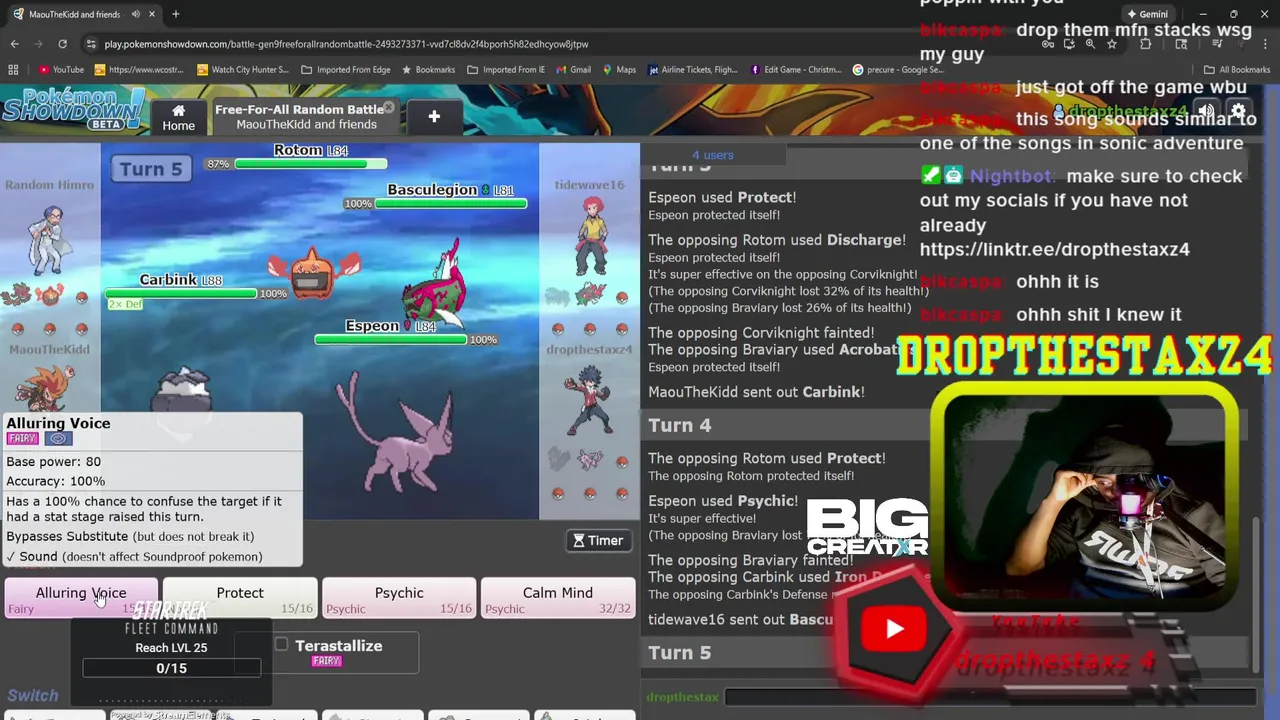Click 'MaouTheKidd sent out Carbink!' log line
Image resolution: width=1280 pixels, height=720 pixels.
click(756, 392)
